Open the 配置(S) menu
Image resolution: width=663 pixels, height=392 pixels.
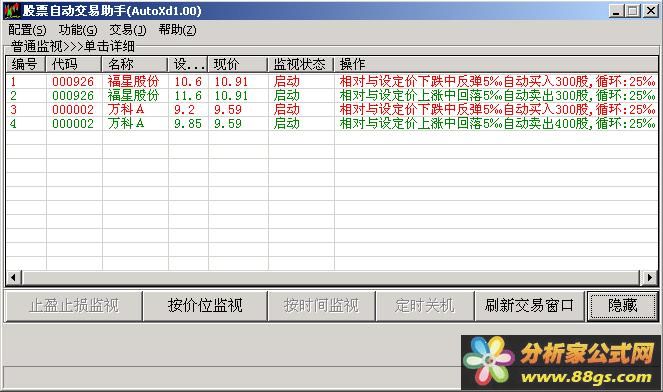pos(27,30)
